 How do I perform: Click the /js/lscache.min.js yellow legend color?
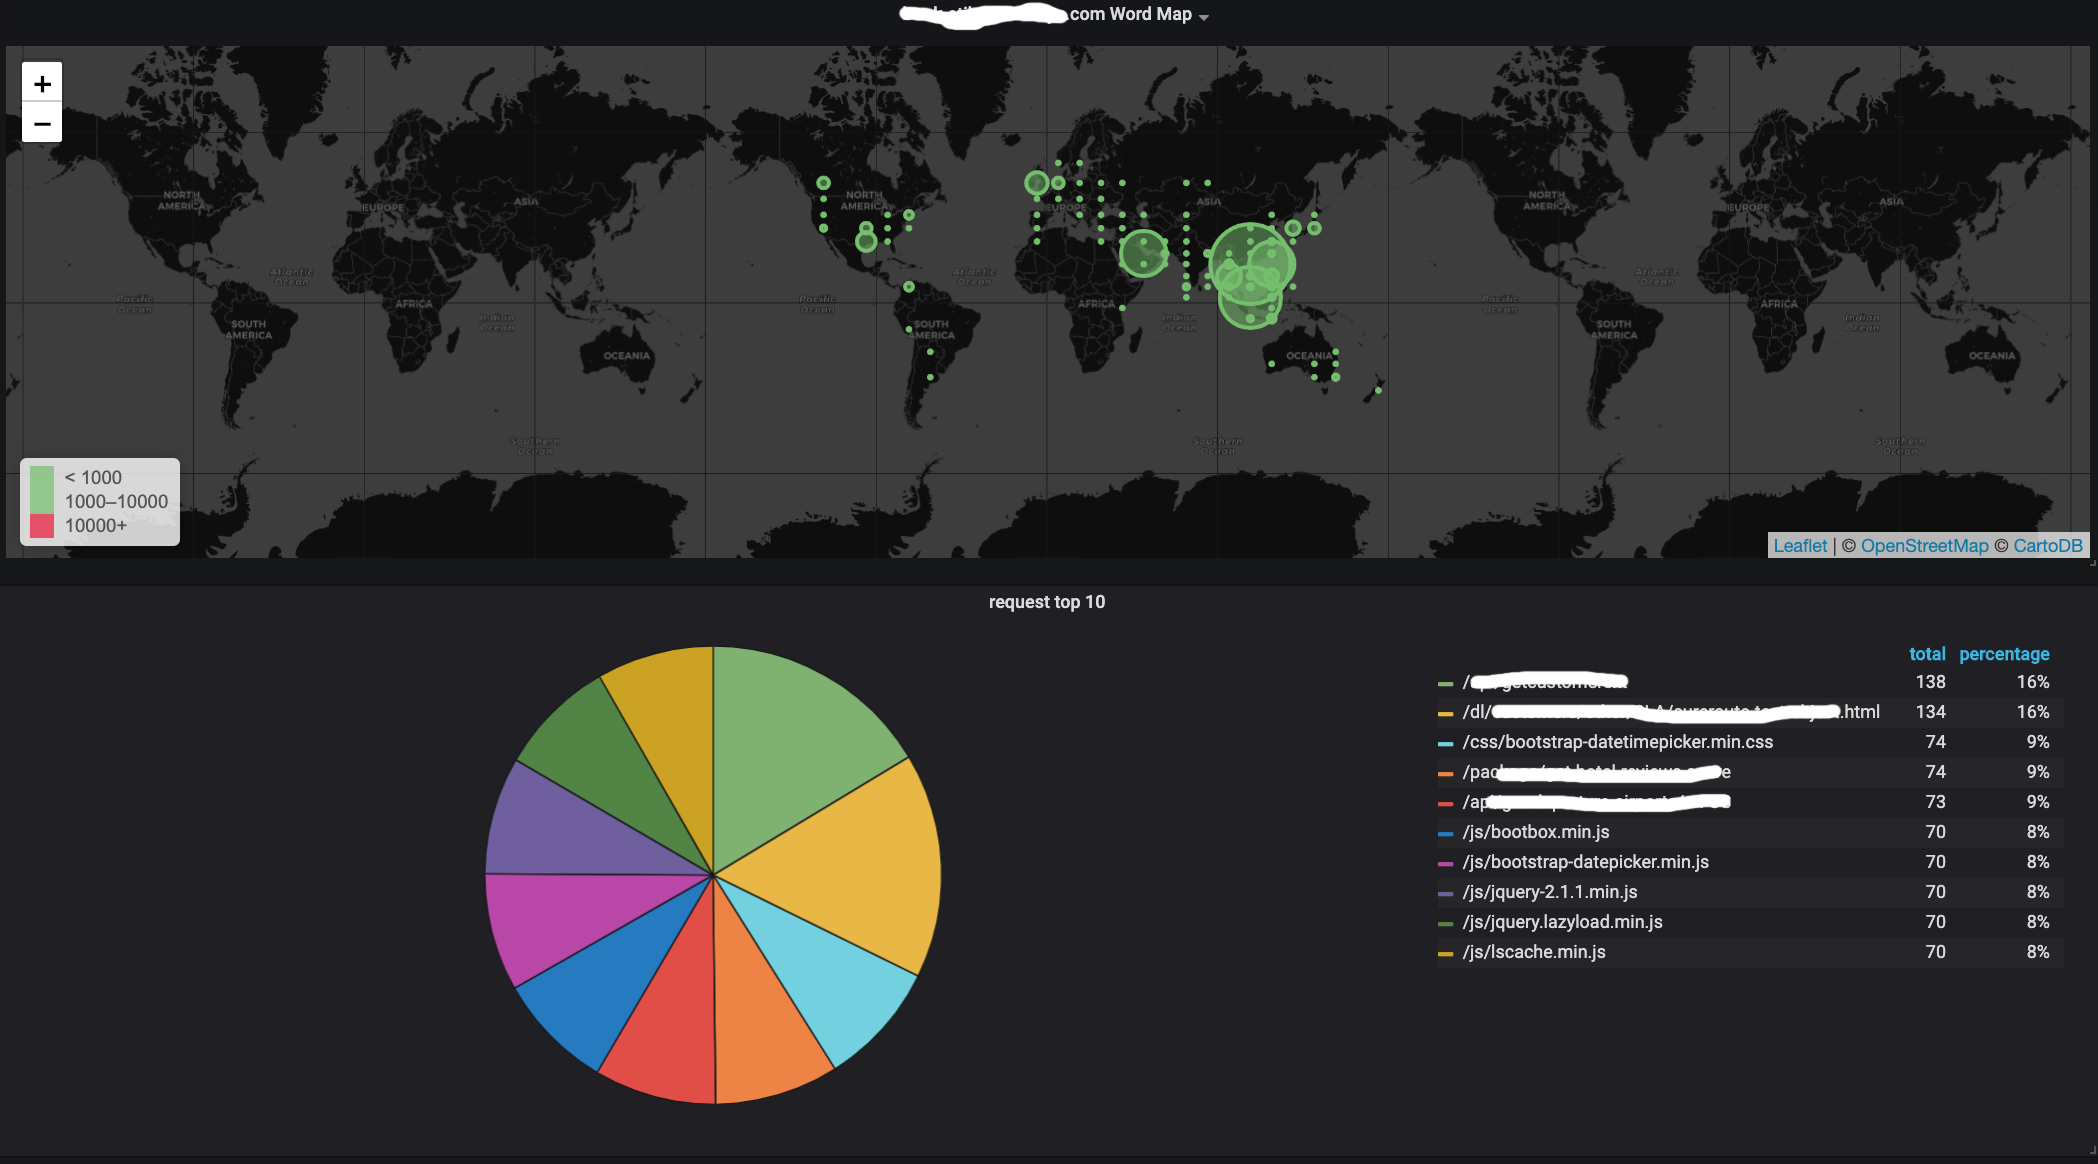pyautogui.click(x=1445, y=953)
